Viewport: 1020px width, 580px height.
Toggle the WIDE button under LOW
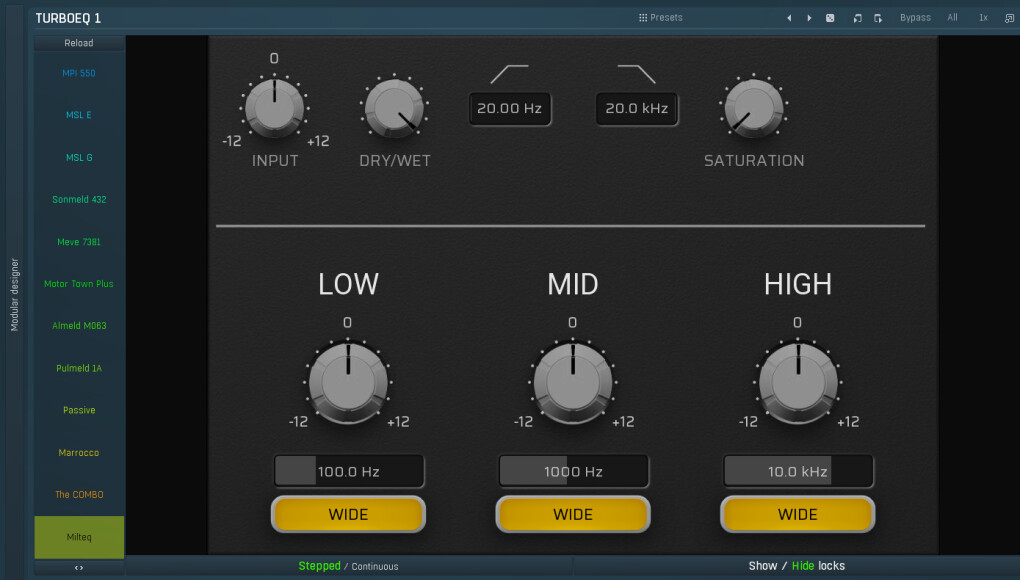348,514
